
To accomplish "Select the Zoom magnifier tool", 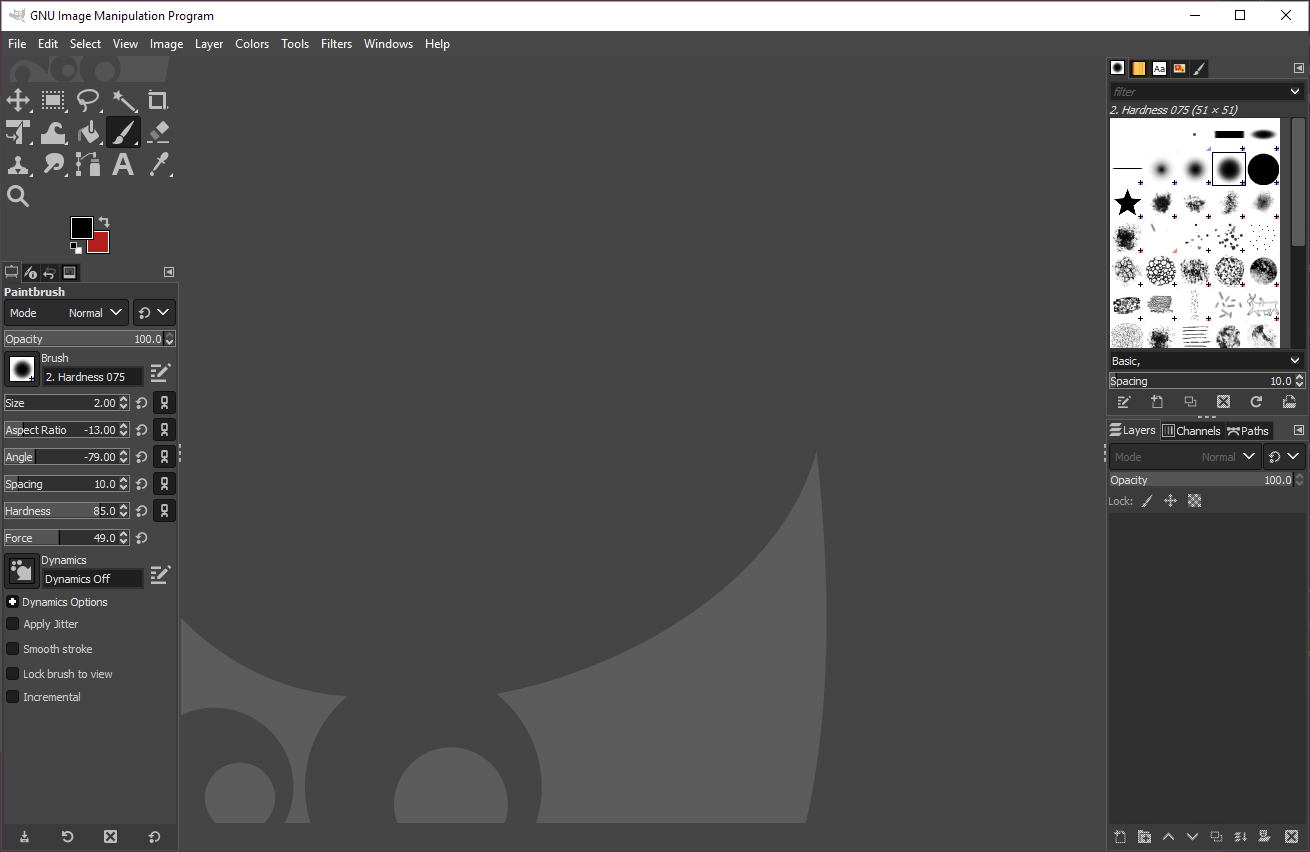I will [18, 196].
